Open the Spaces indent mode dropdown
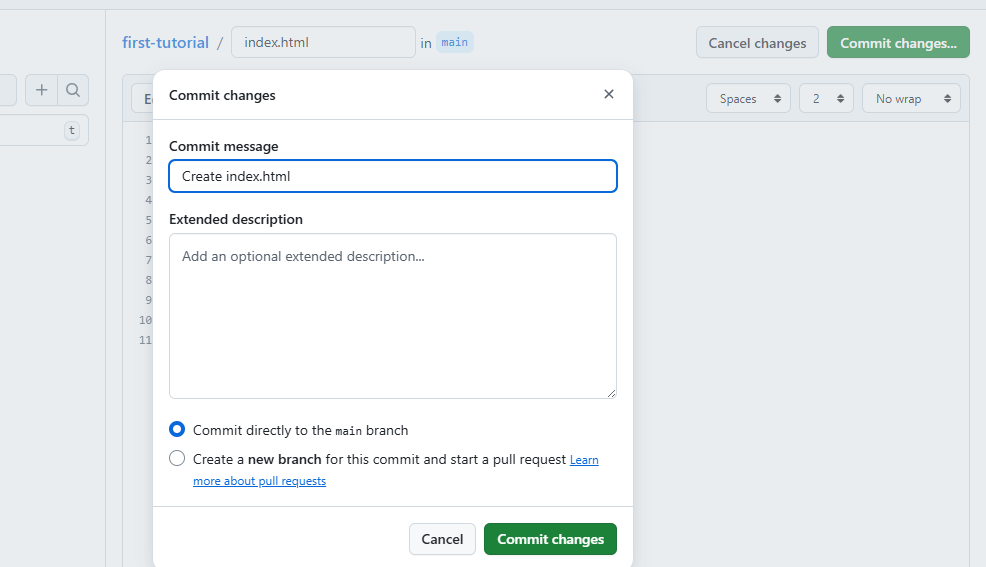The height and width of the screenshot is (567, 986). click(748, 99)
